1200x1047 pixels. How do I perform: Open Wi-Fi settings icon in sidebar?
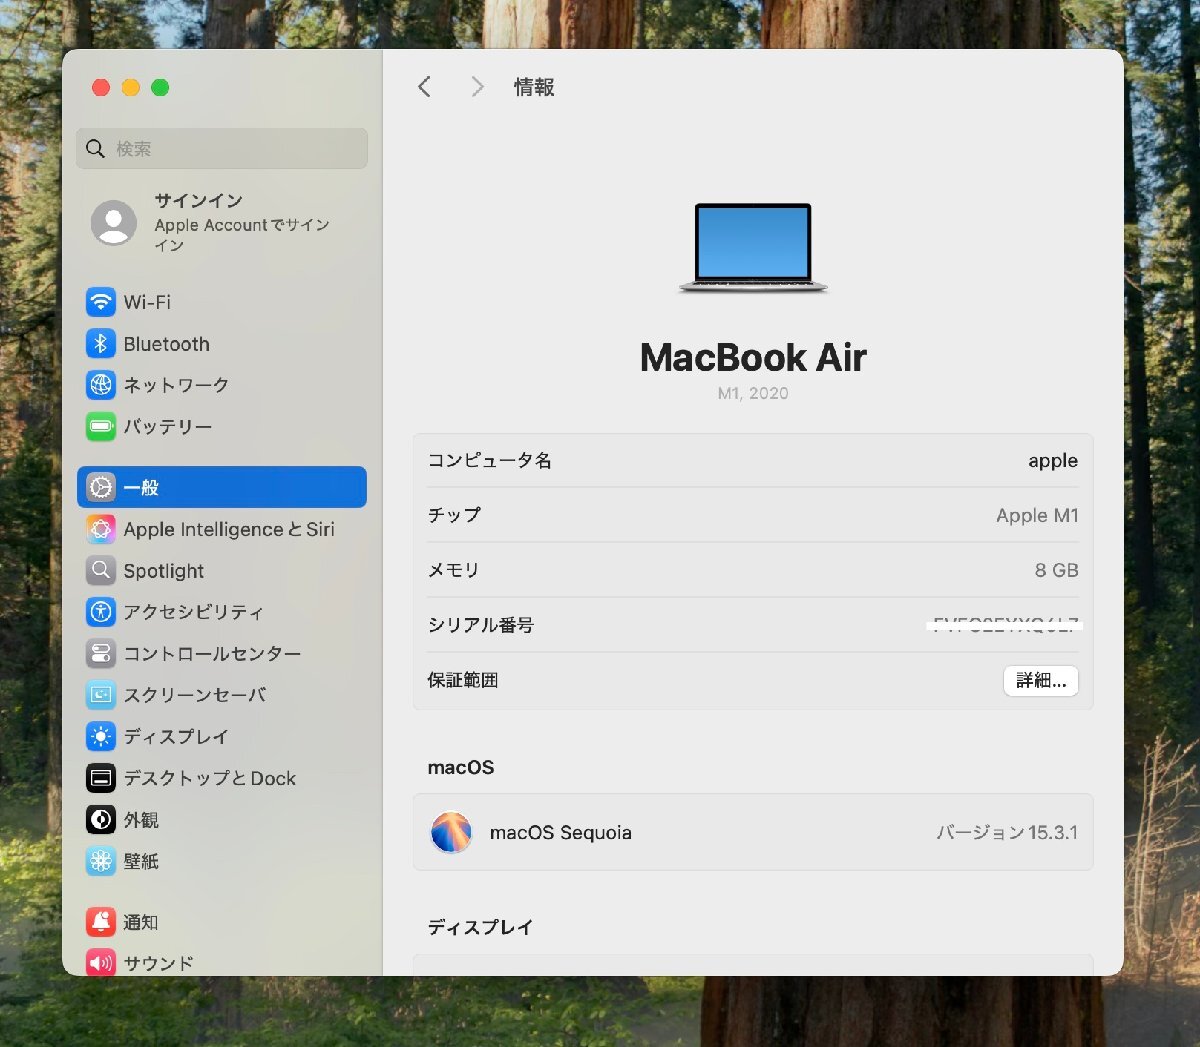(101, 302)
